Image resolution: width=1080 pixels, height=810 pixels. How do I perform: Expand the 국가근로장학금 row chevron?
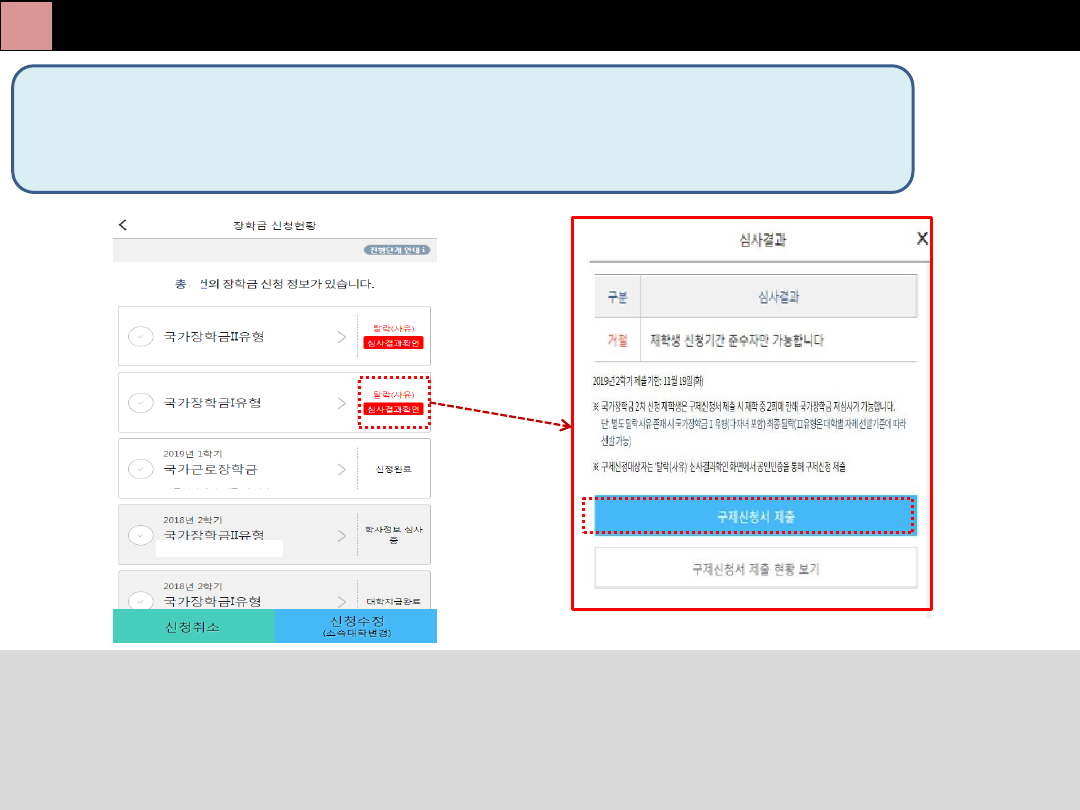point(342,469)
